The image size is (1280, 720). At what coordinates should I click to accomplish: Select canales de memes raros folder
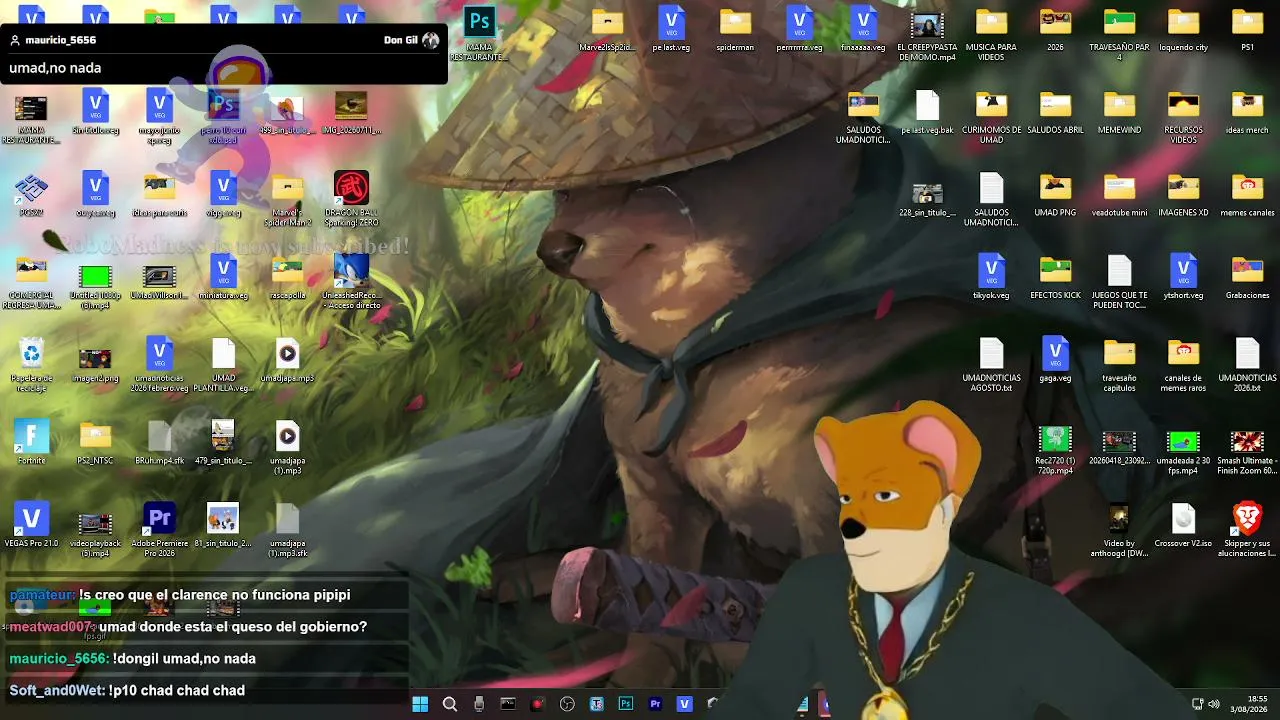[x=1183, y=363]
